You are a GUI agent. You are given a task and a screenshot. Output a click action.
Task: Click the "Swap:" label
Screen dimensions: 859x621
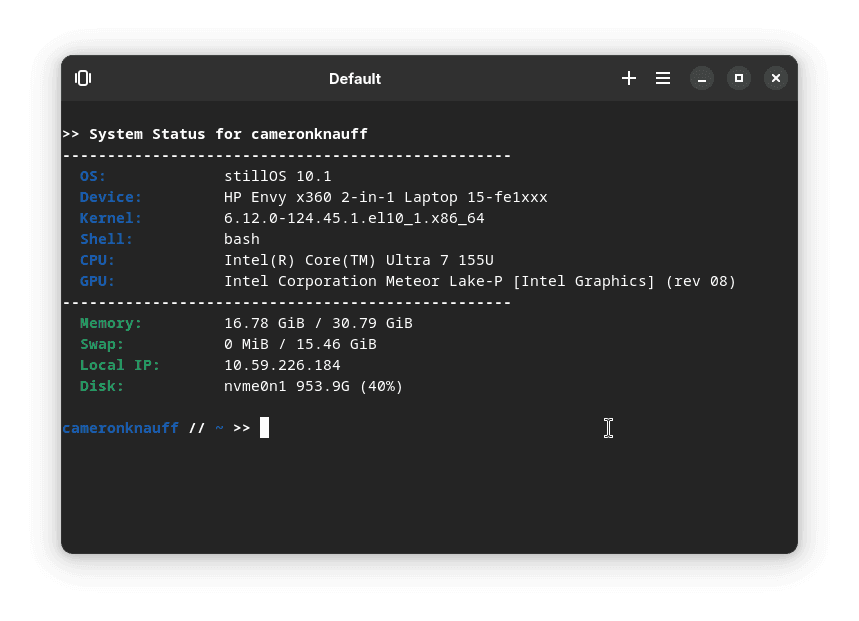pyautogui.click(x=102, y=344)
